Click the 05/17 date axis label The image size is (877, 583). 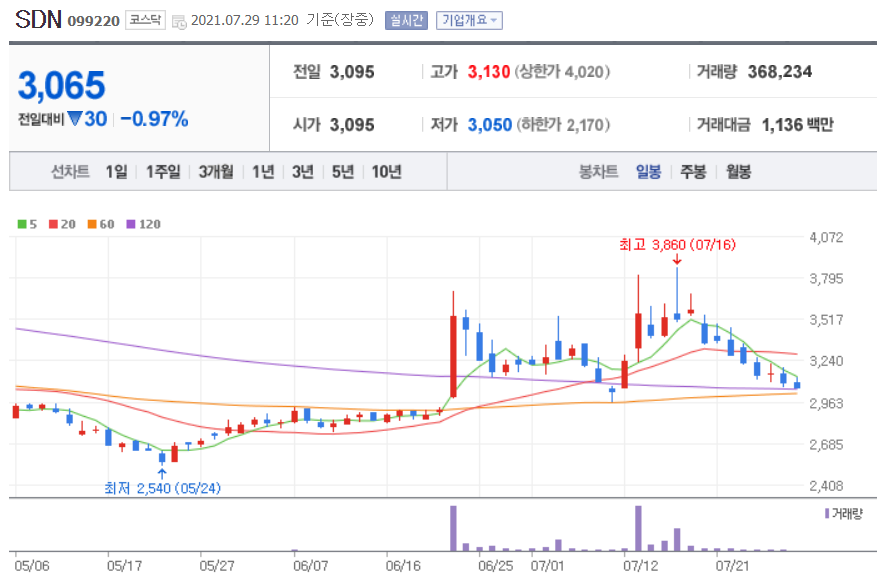tap(124, 566)
